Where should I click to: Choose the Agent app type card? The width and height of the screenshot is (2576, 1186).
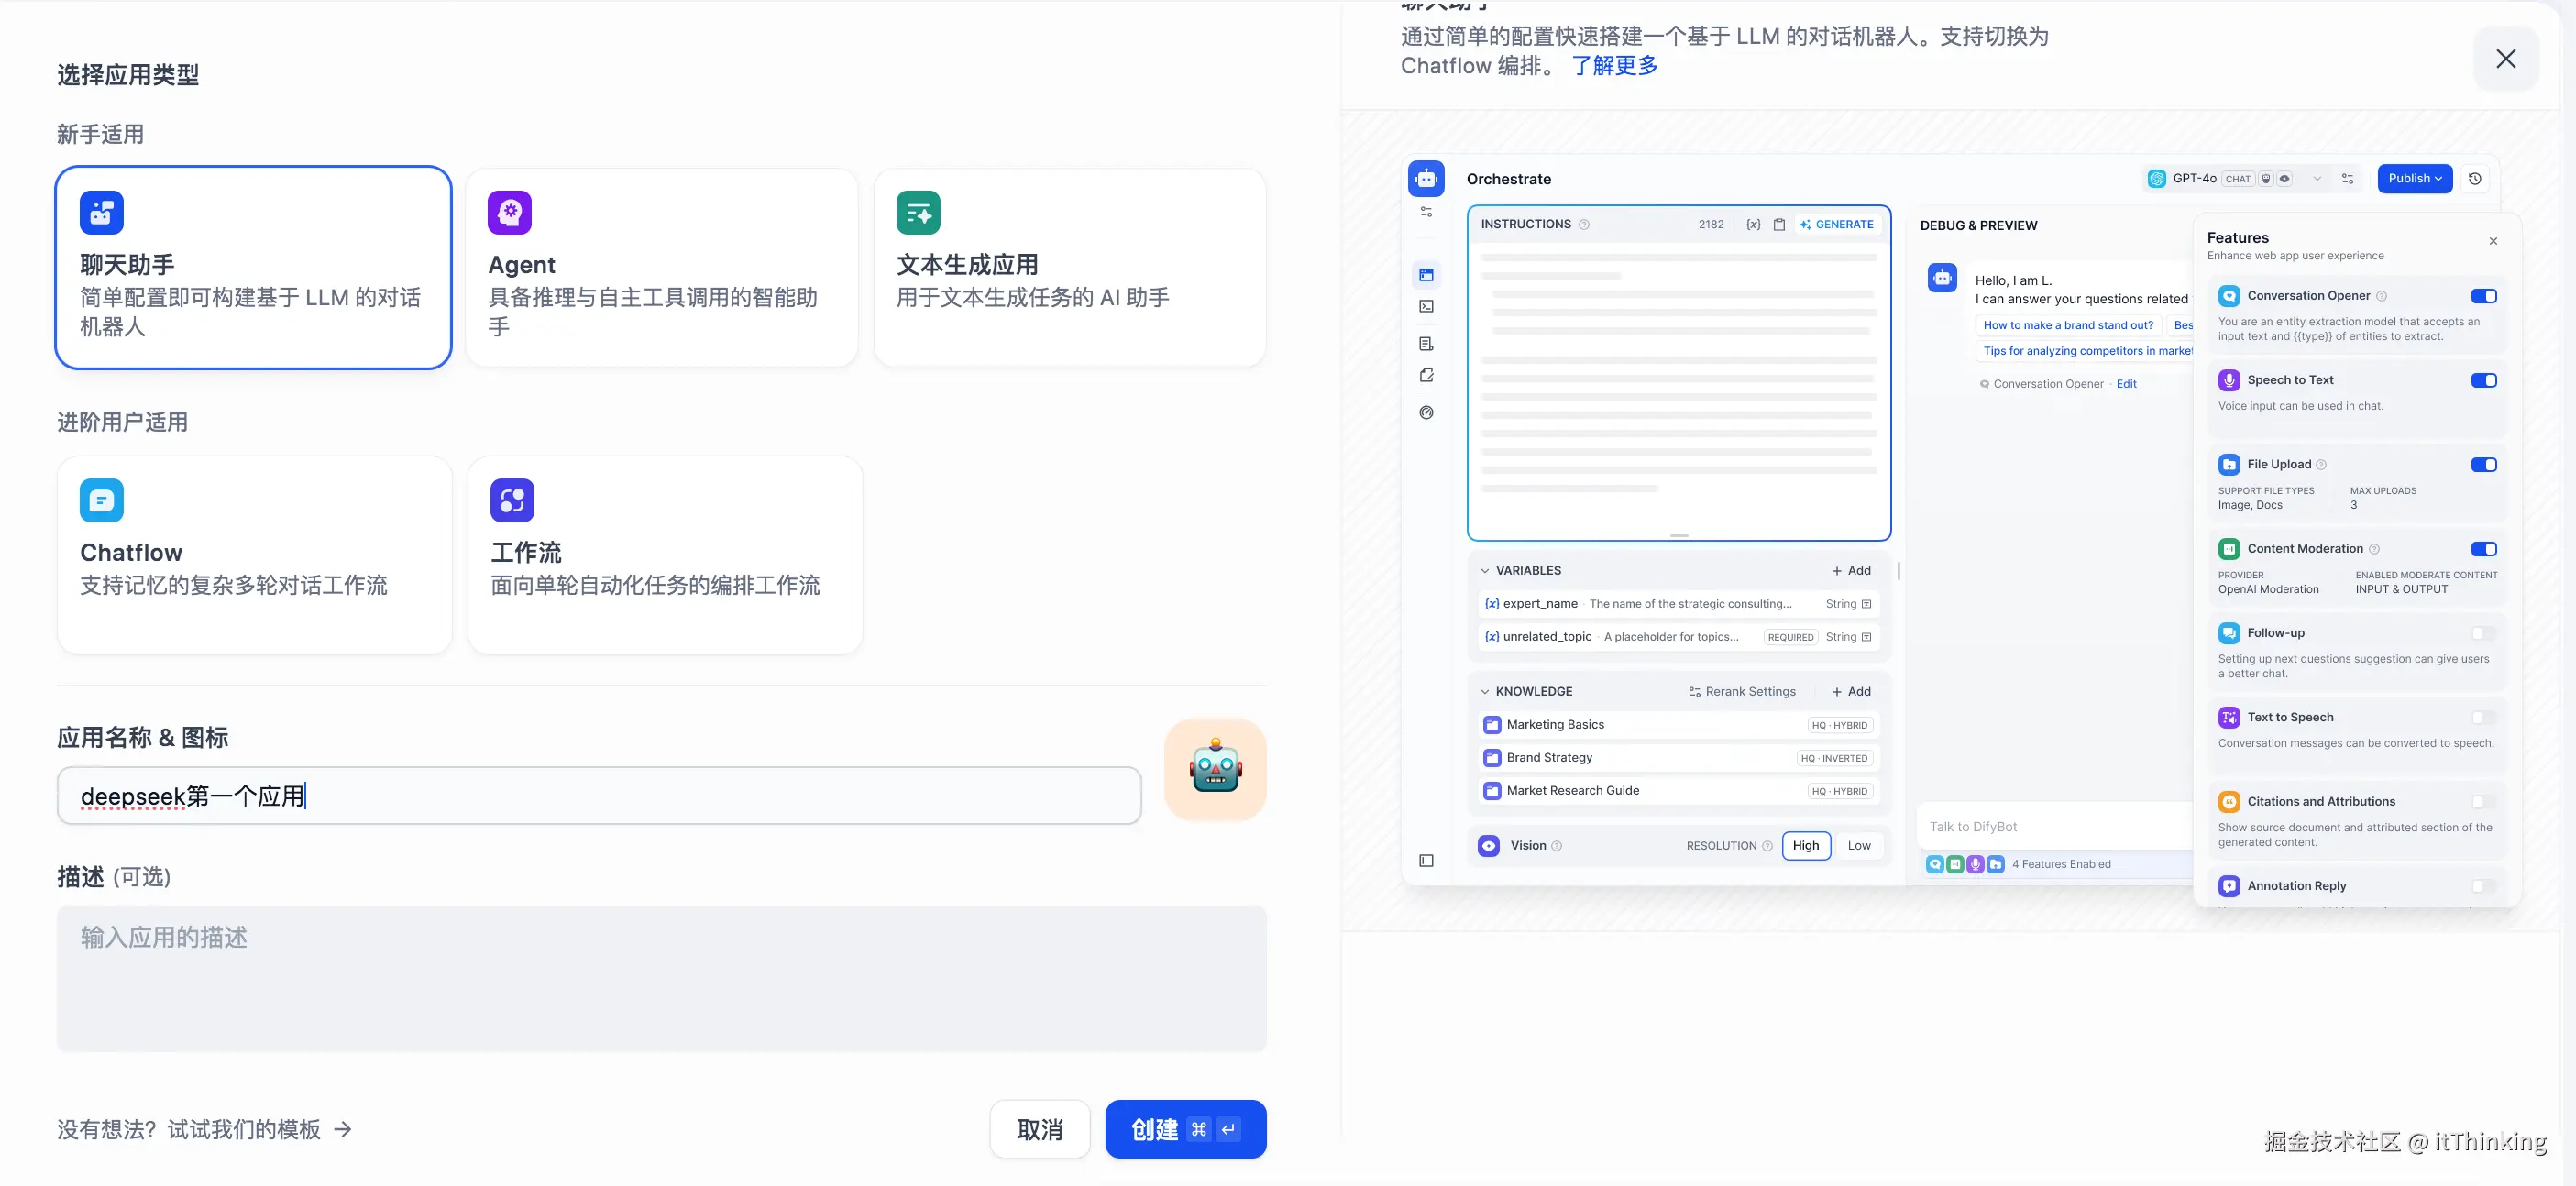[x=661, y=267]
